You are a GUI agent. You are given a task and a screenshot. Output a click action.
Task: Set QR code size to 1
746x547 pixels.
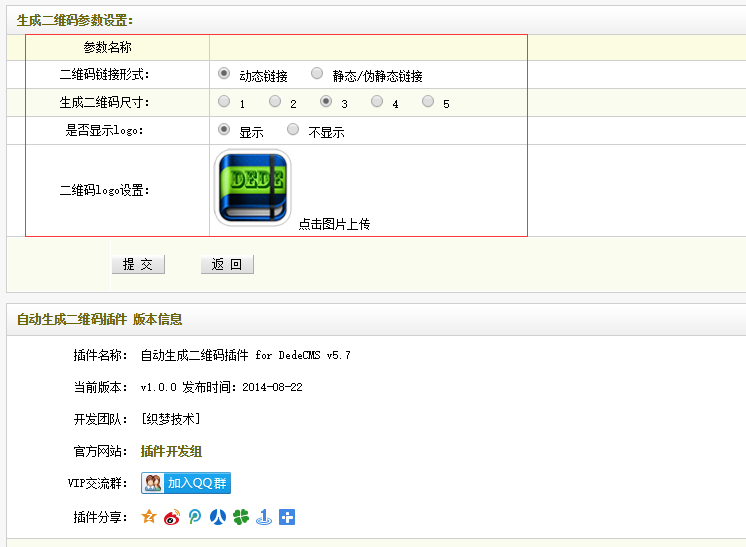click(x=222, y=101)
